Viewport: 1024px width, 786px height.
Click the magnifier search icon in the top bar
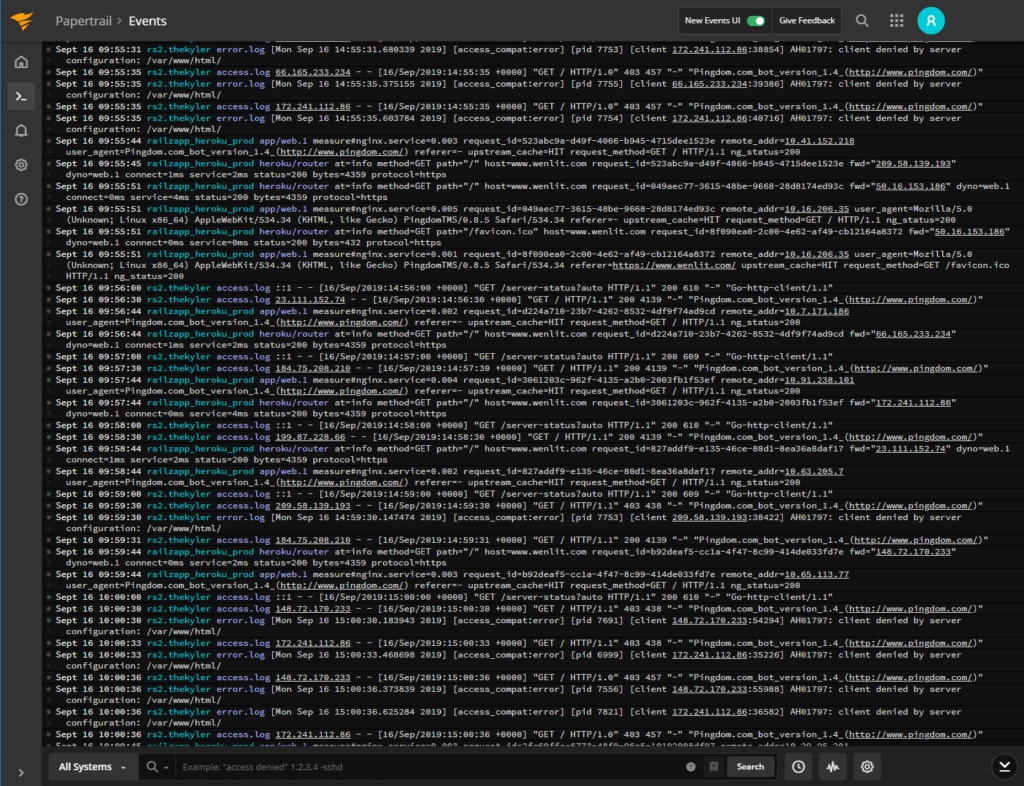(860, 20)
